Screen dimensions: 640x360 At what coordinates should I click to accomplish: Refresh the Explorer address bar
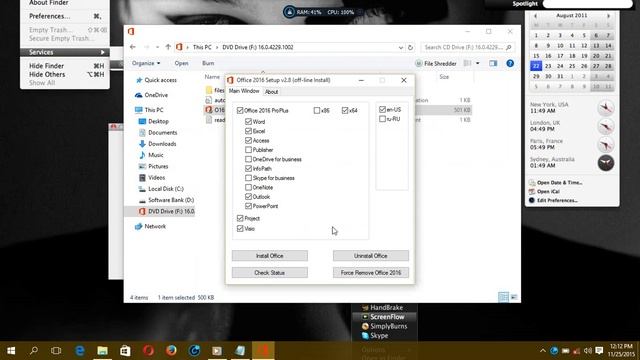click(x=411, y=47)
